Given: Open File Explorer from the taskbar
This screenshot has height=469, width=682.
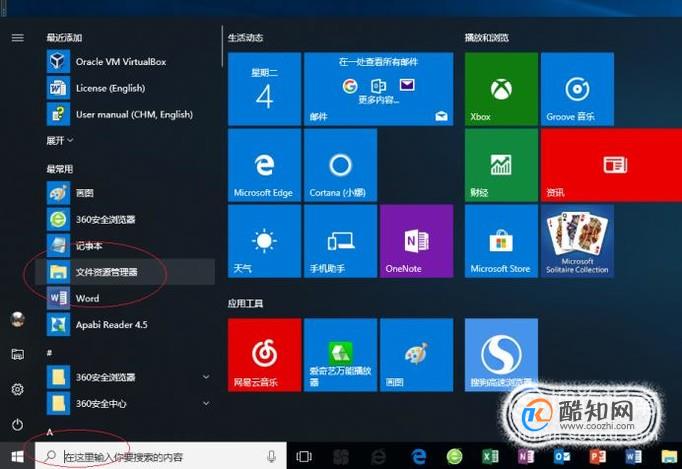Looking at the screenshot, I should tap(670, 456).
